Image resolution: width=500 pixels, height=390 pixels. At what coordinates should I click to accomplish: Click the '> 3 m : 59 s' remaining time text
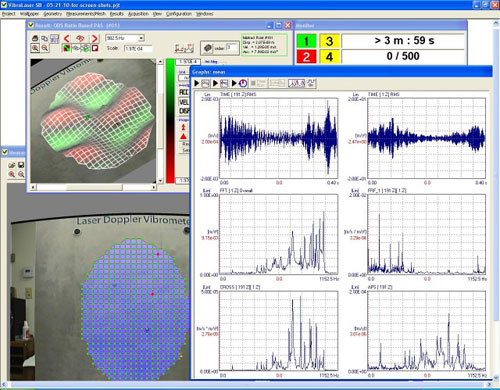(404, 41)
